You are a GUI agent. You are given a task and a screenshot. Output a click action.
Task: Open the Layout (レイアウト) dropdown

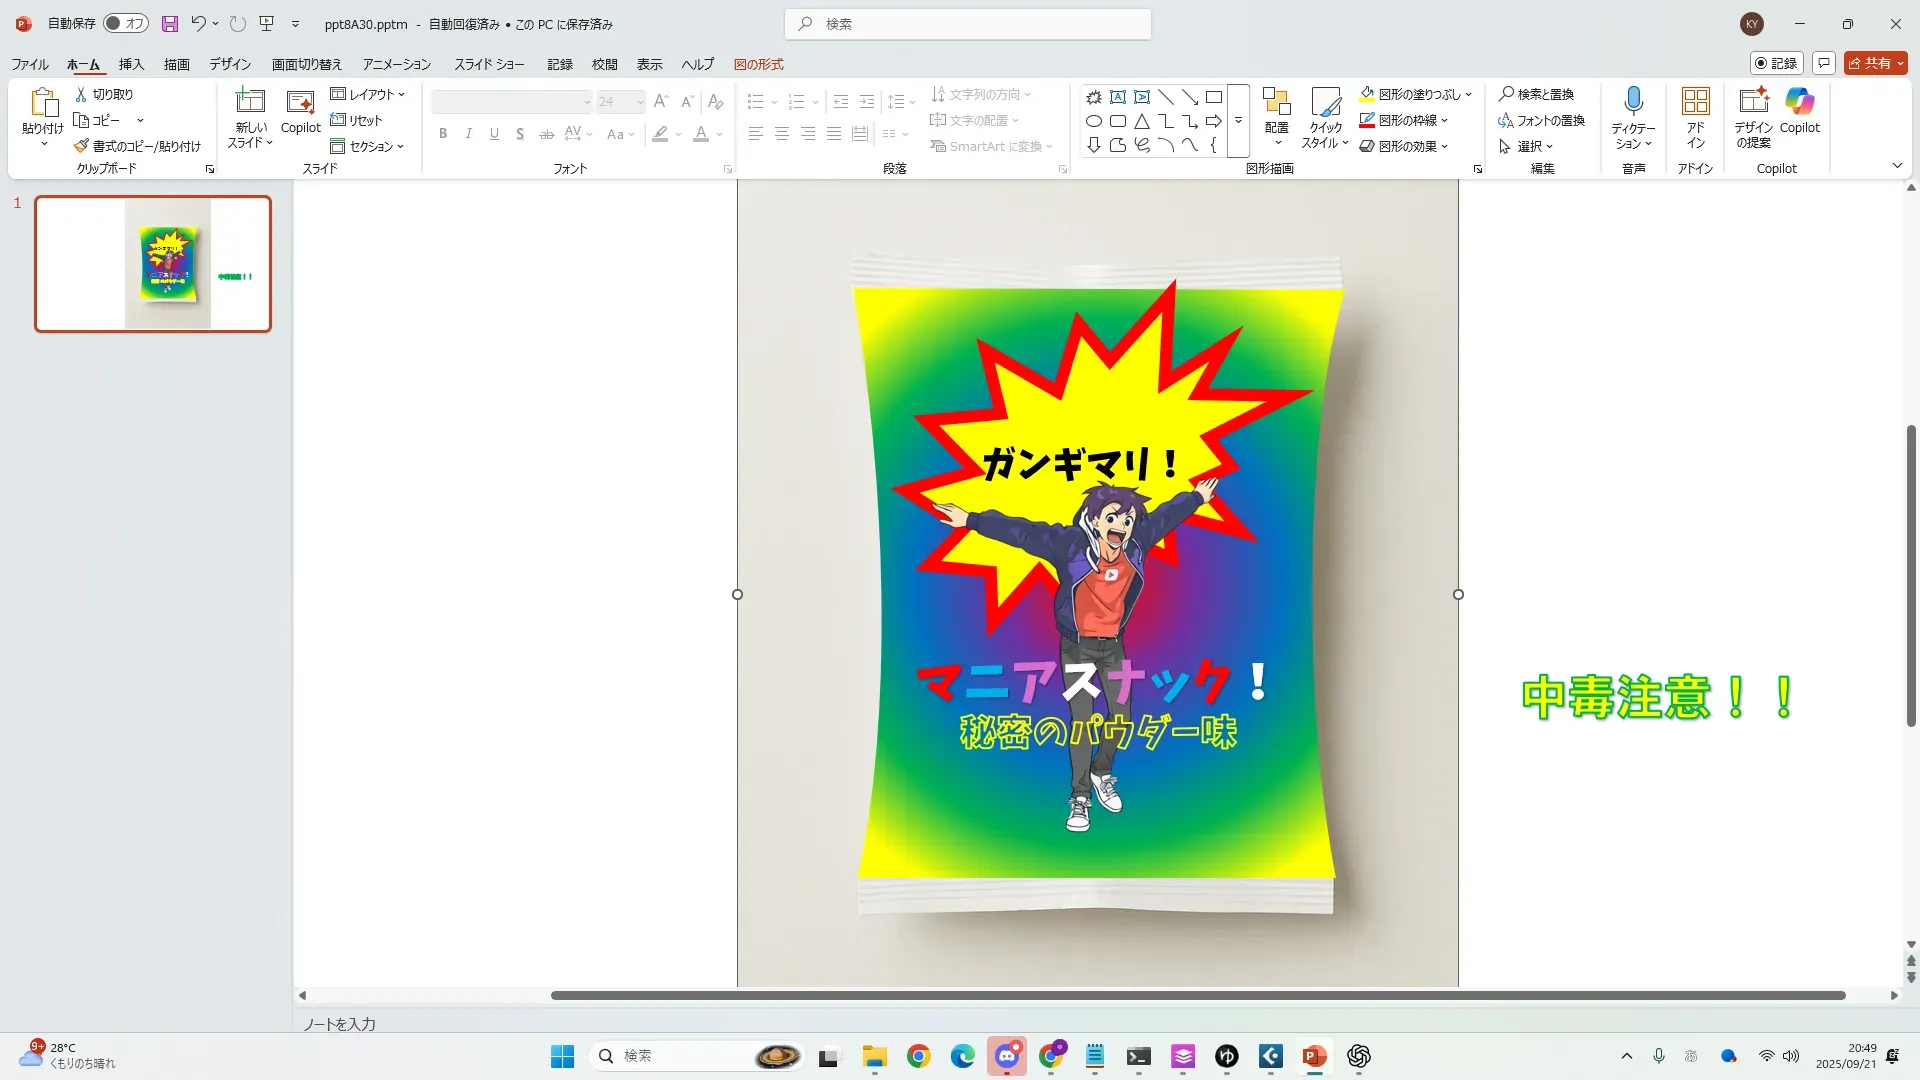point(368,94)
